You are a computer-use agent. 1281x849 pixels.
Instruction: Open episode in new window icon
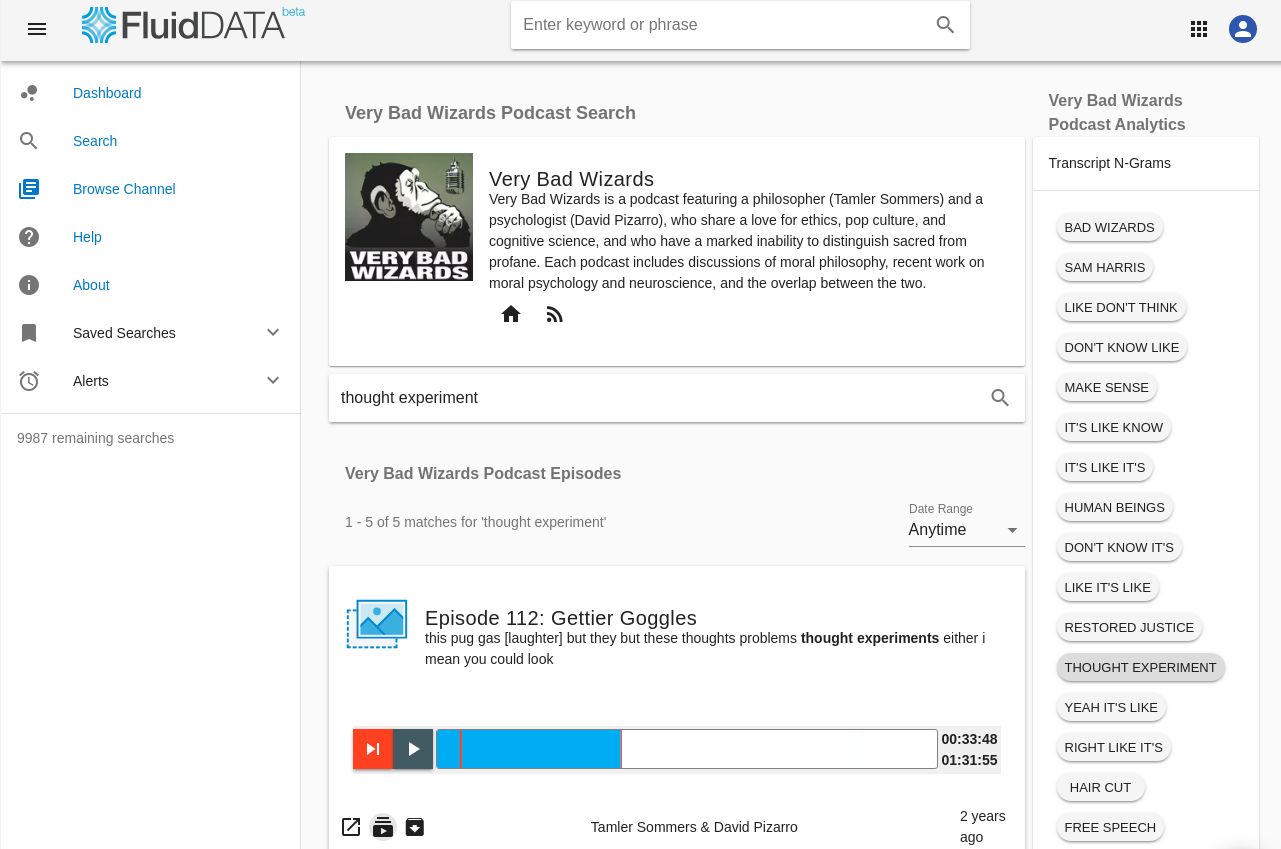[351, 827]
